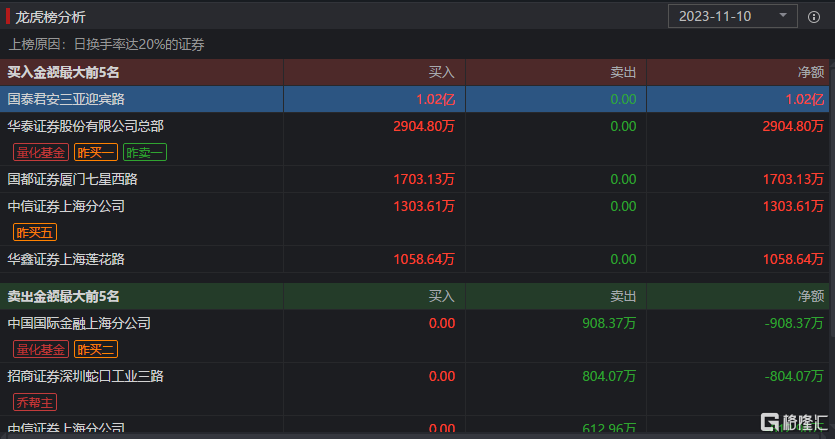This screenshot has height=439, width=835.
Task: Click 1703.13万 buy amount for 国都证券
Action: click(x=424, y=180)
